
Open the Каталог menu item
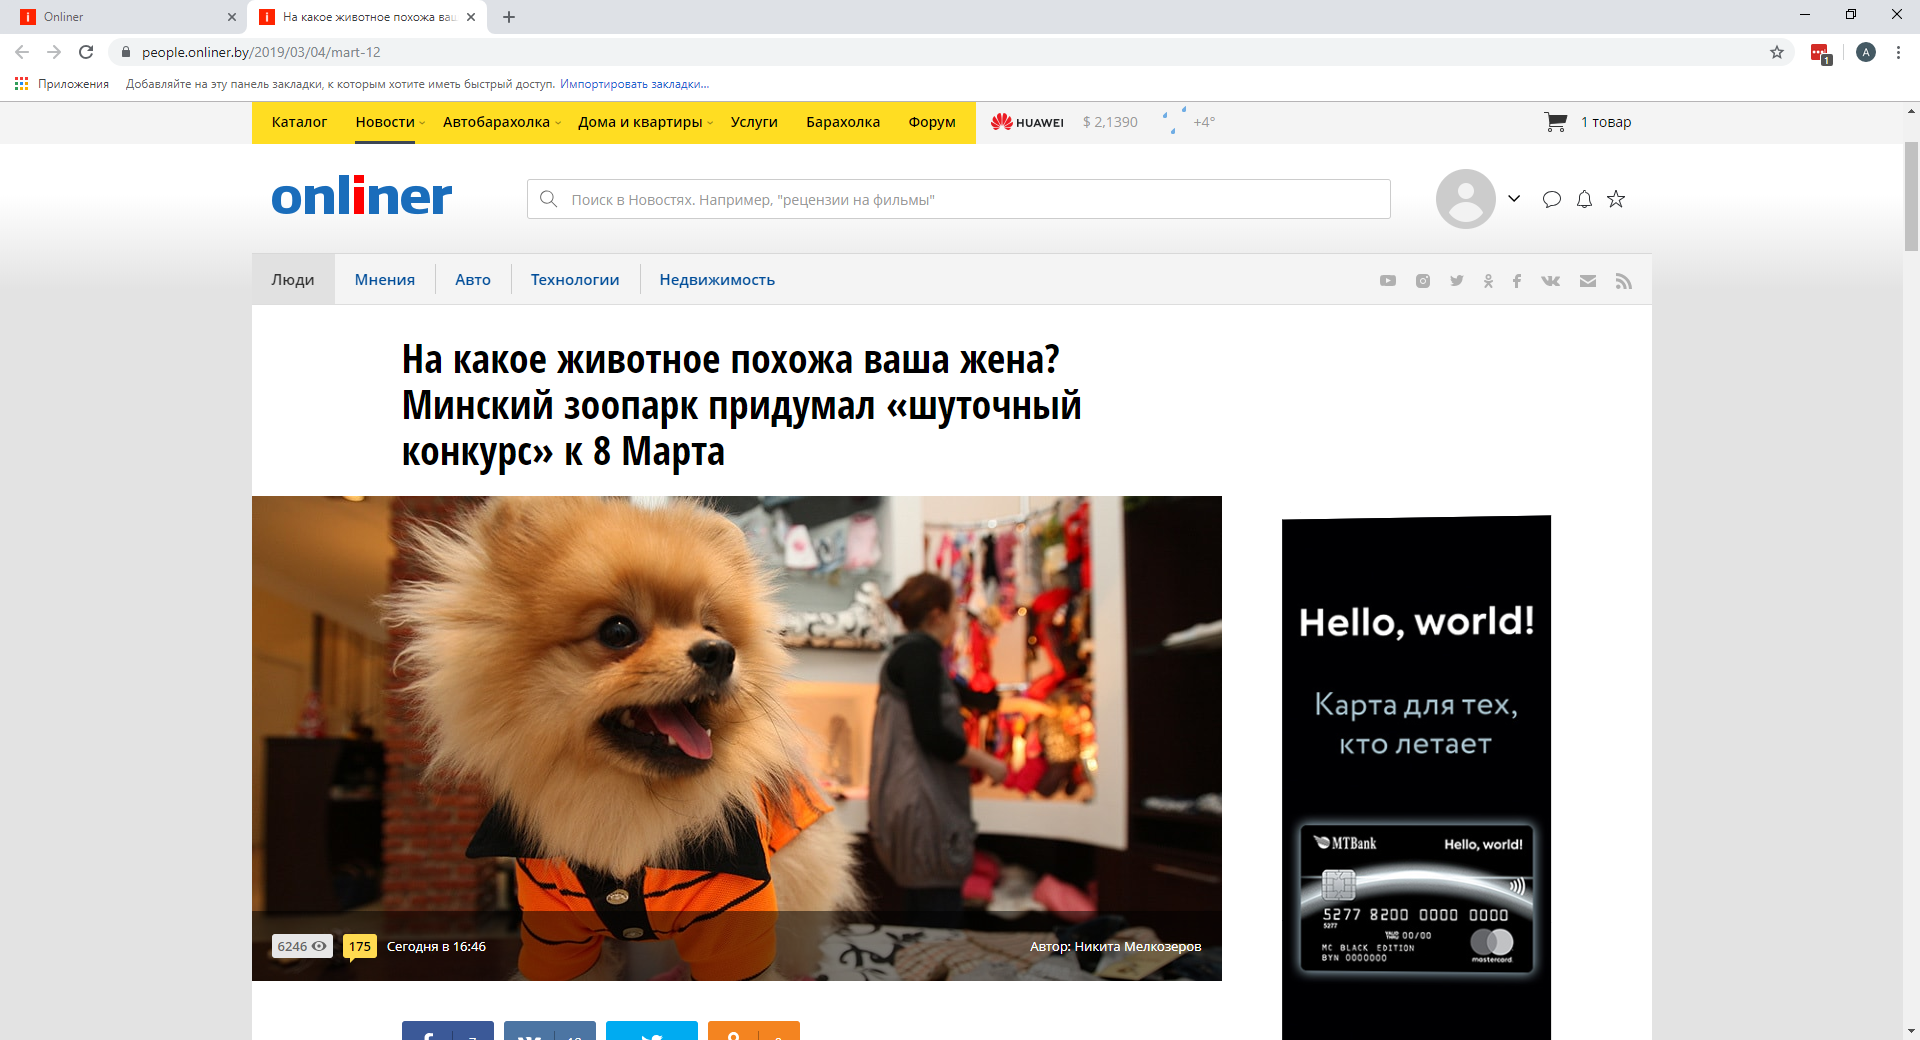299,122
